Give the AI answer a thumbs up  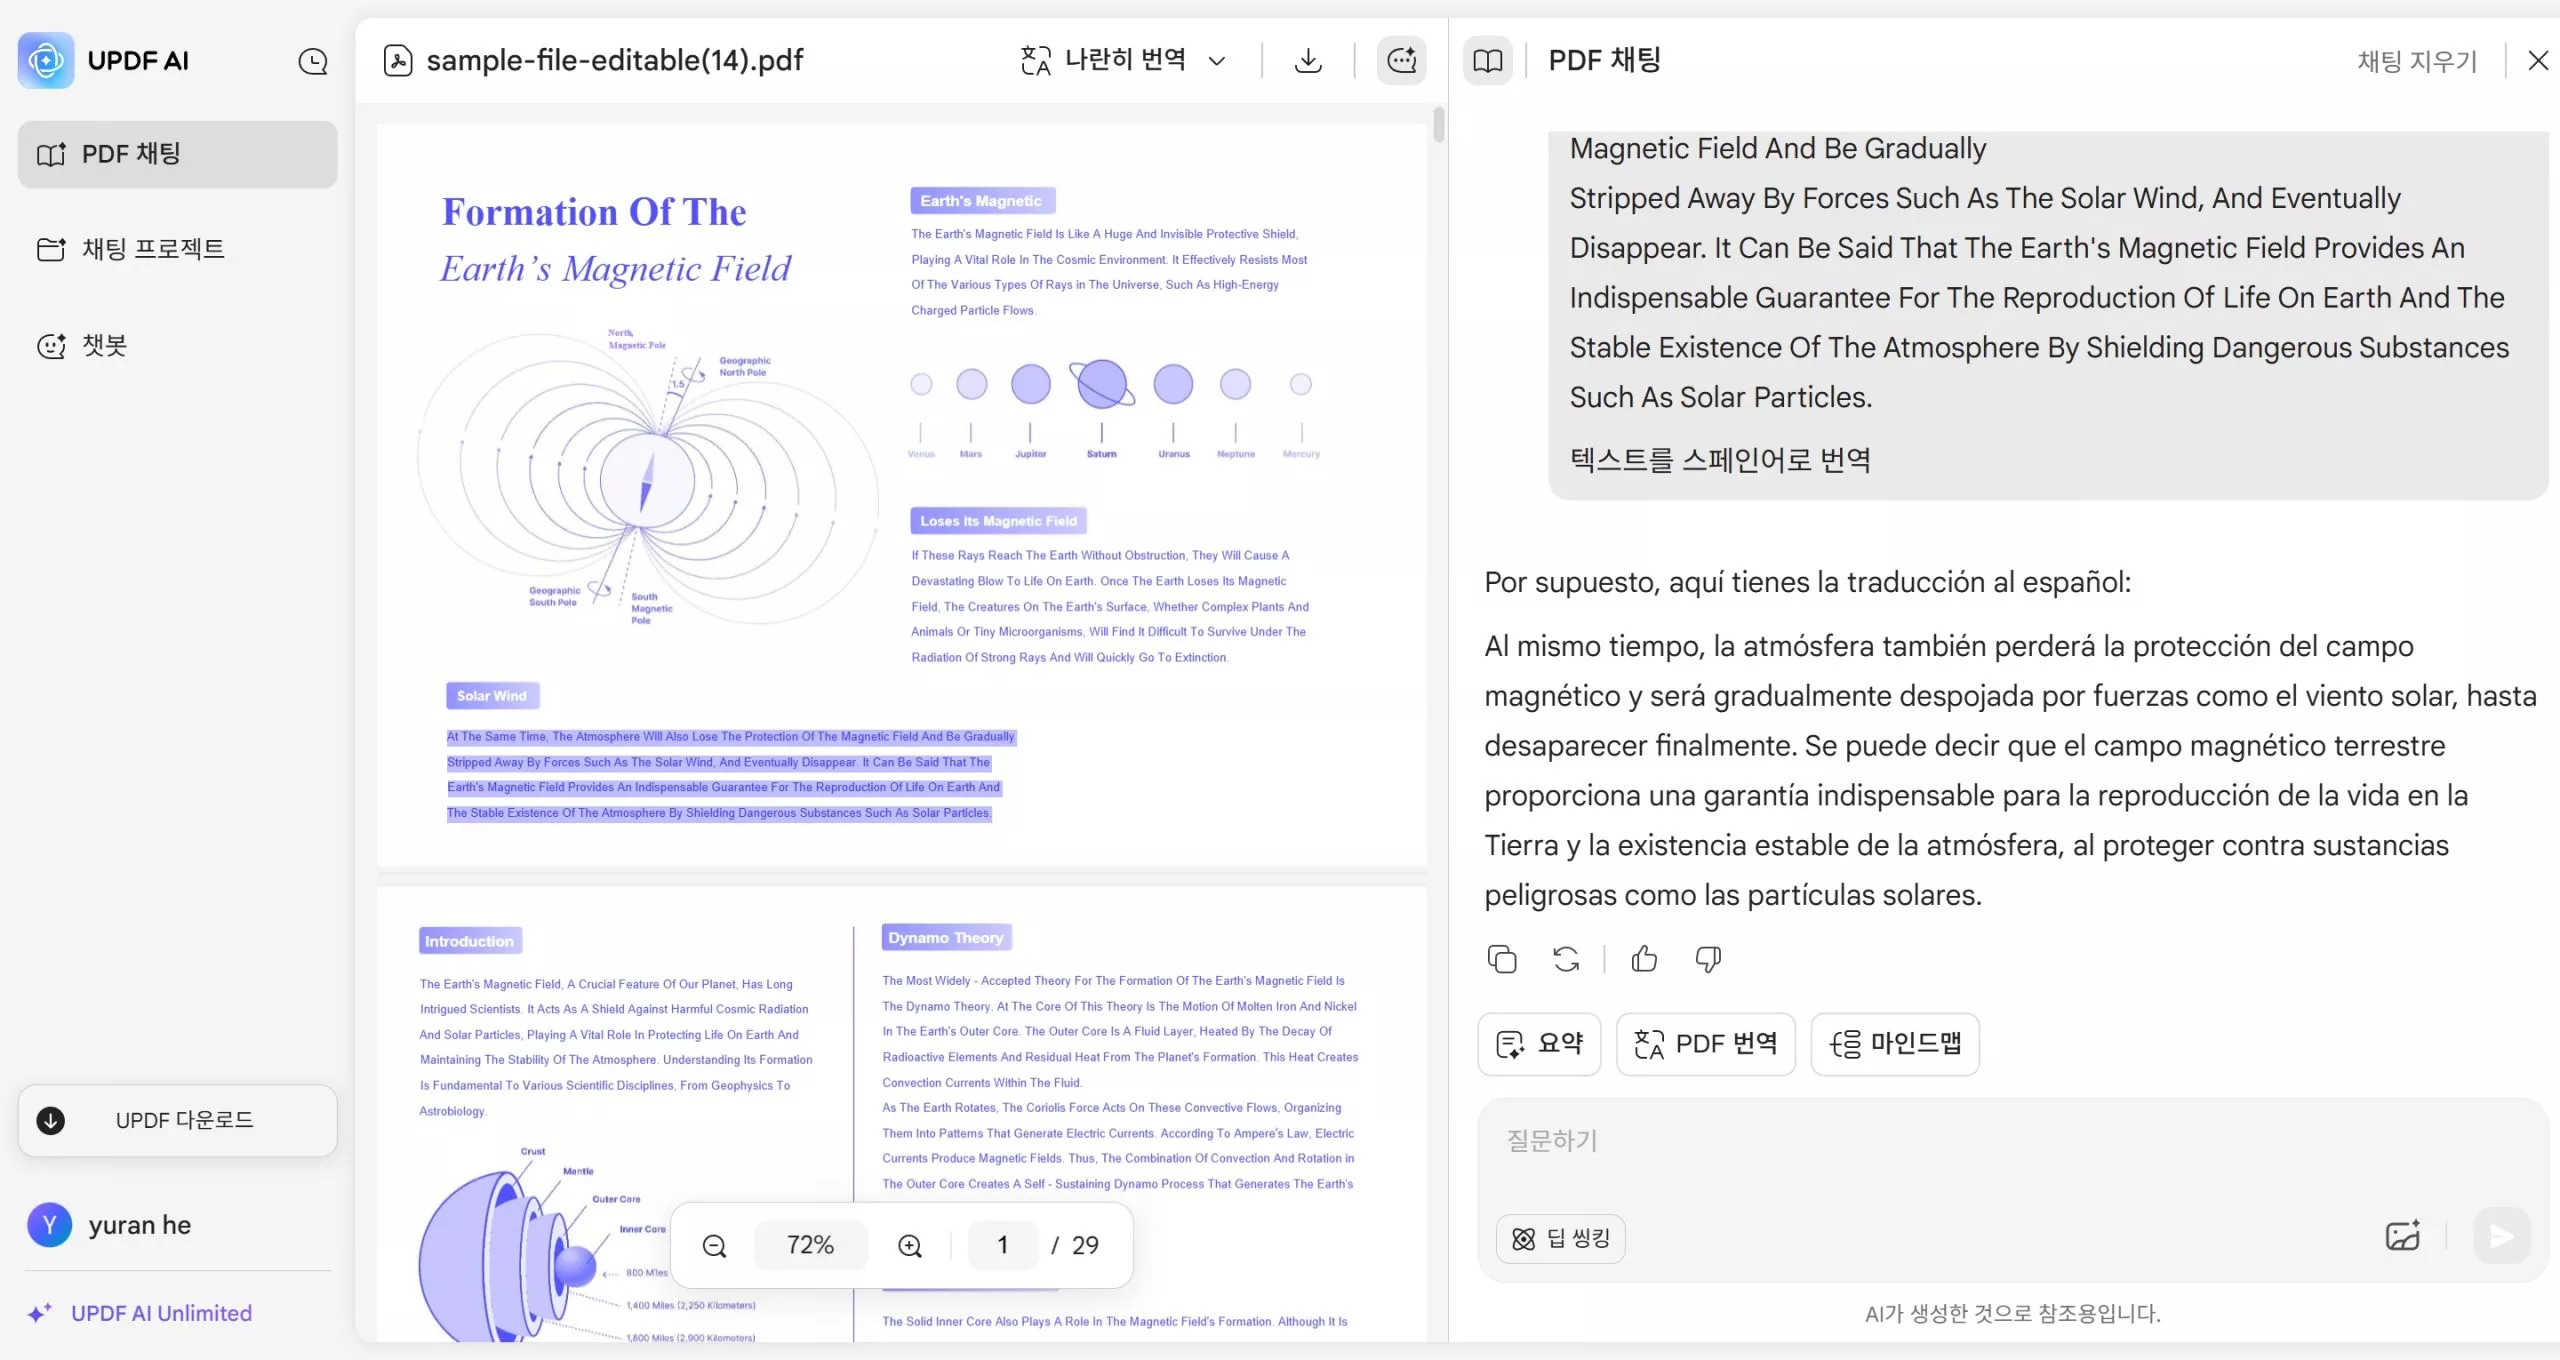point(1644,959)
